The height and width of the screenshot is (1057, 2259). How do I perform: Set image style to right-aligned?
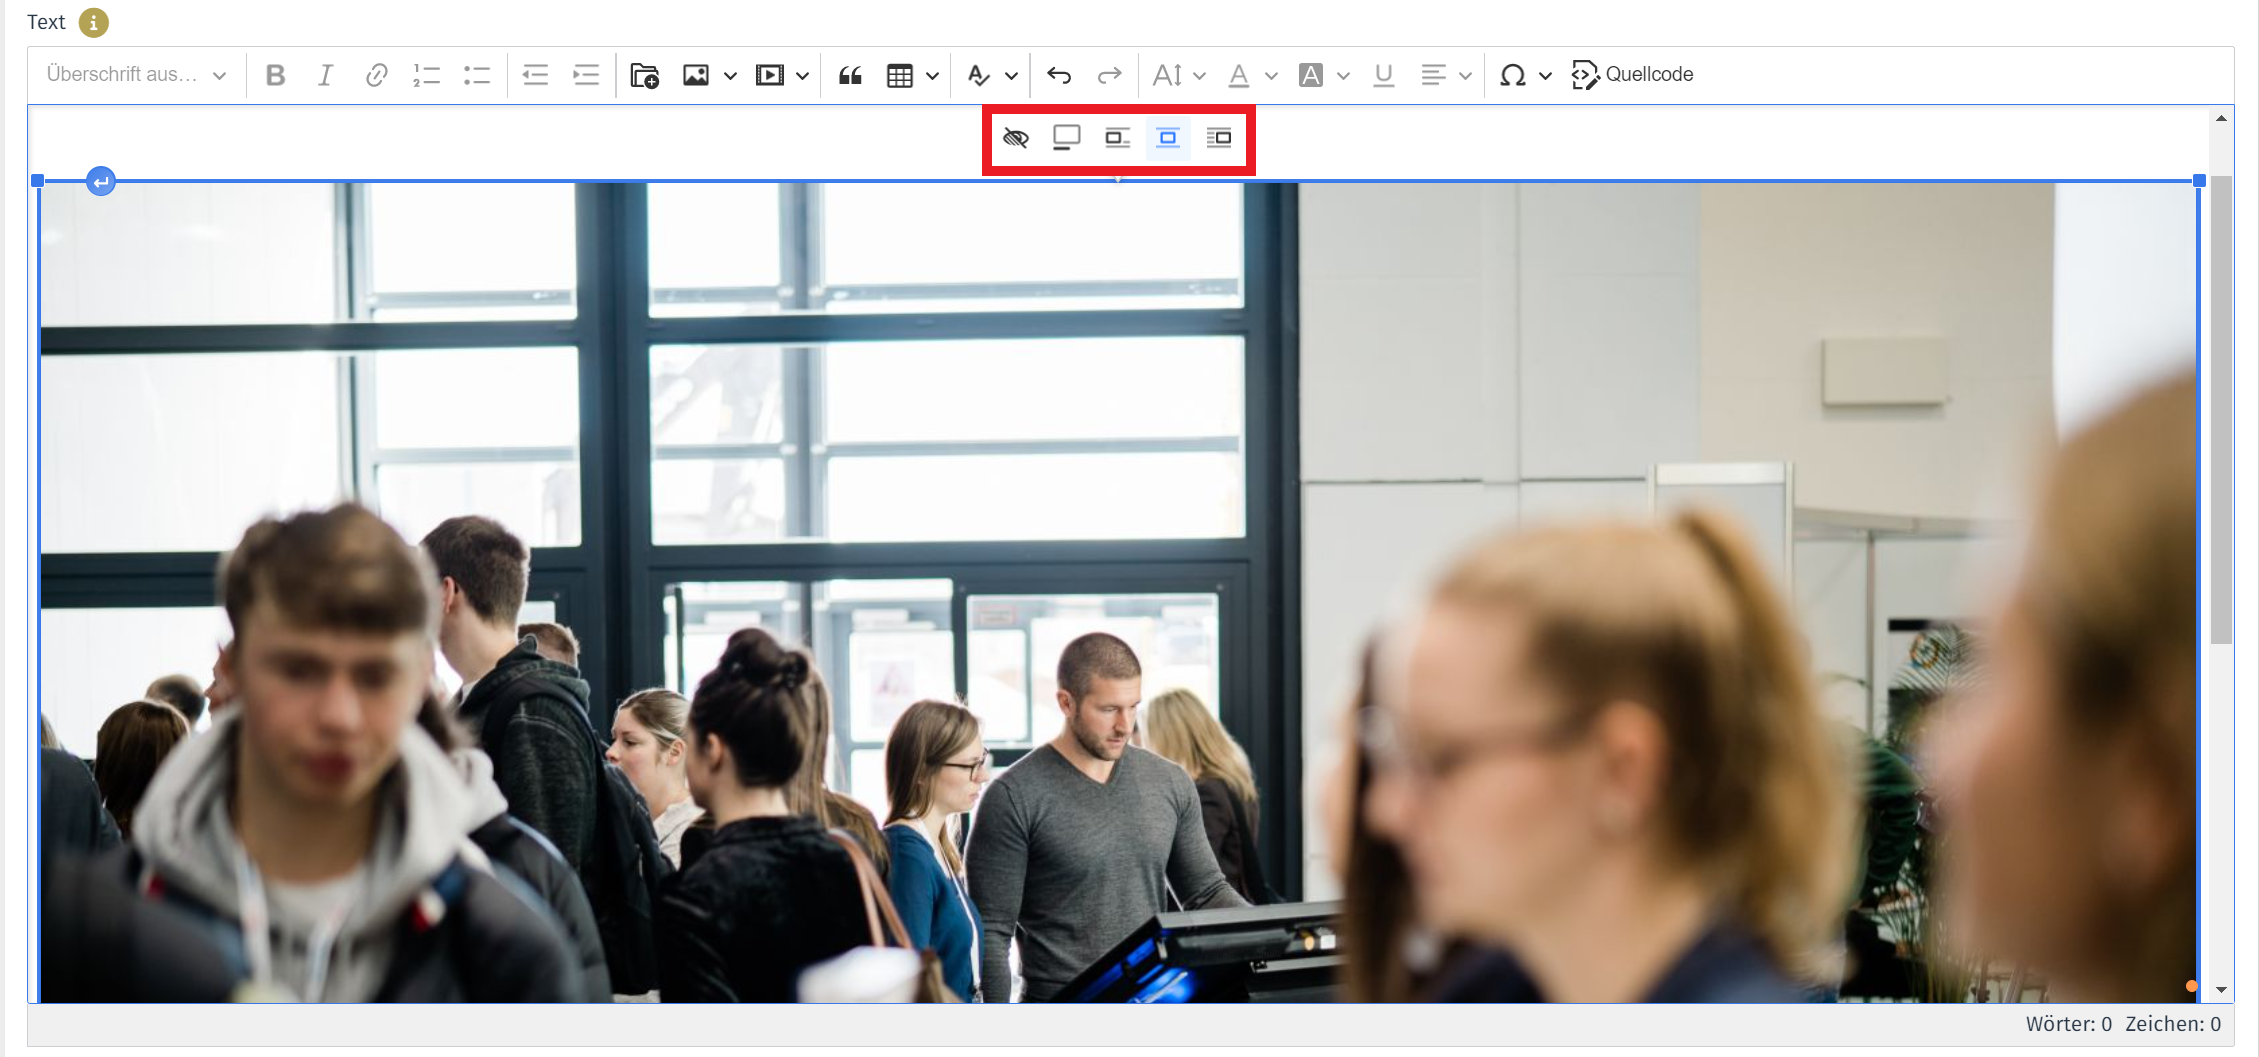coord(1219,138)
